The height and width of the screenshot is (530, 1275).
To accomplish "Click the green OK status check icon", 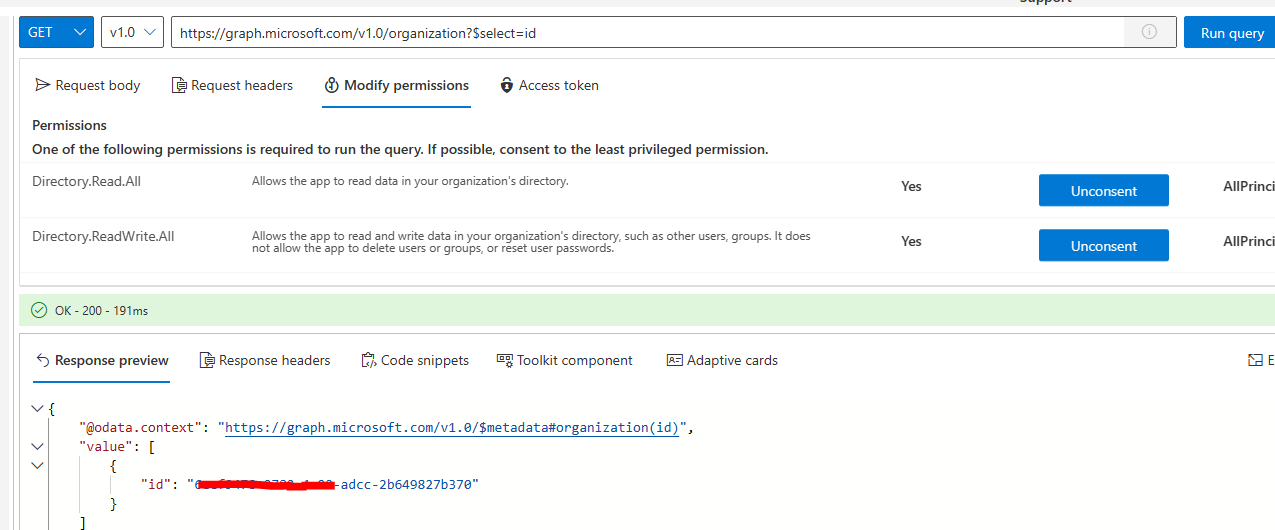I will [x=39, y=310].
